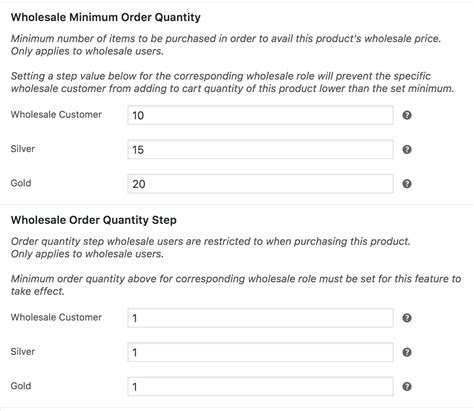The image size is (474, 411).
Task: Select the Silver quantity step input
Action: click(260, 352)
